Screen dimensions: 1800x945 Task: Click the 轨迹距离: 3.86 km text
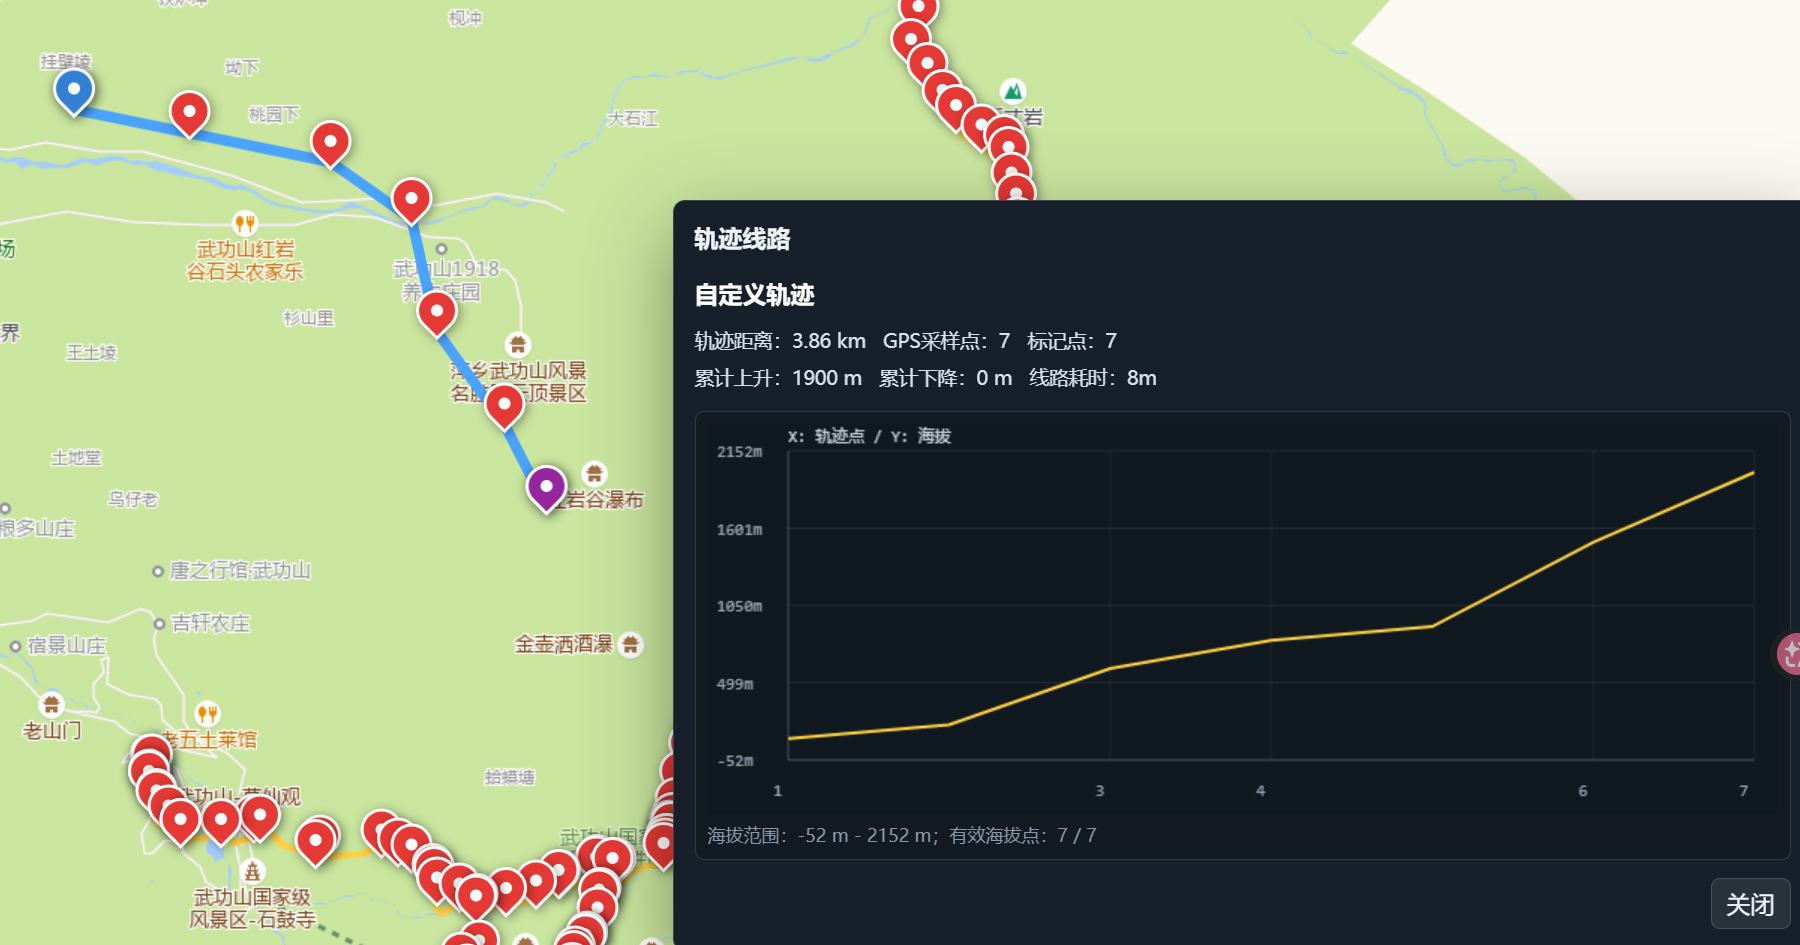pos(780,341)
